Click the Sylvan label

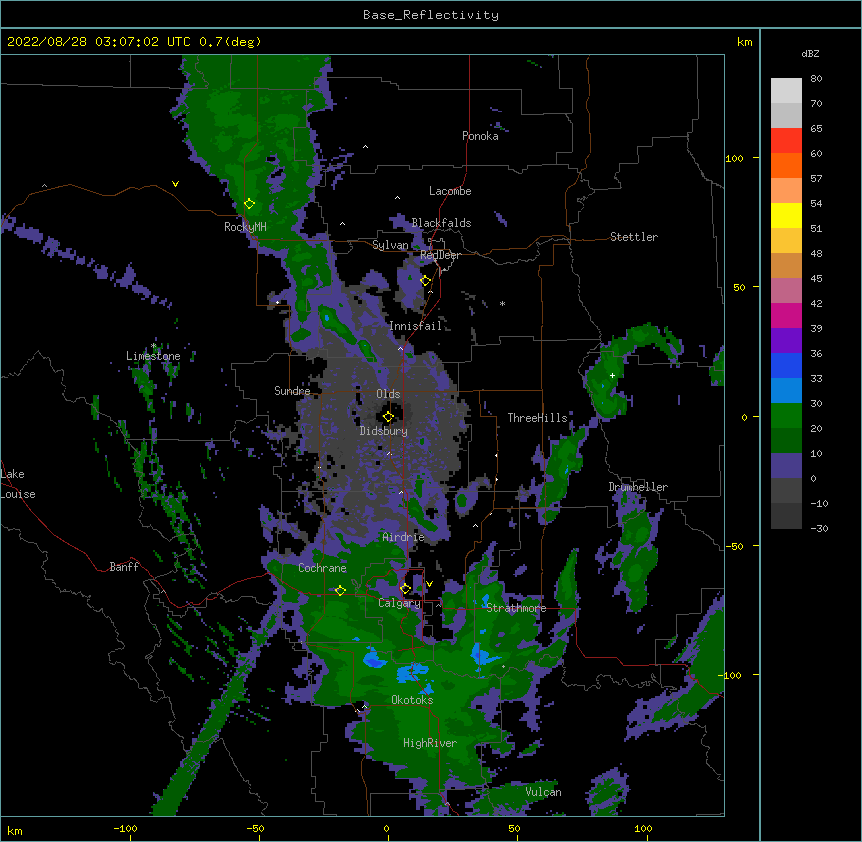[x=390, y=245]
